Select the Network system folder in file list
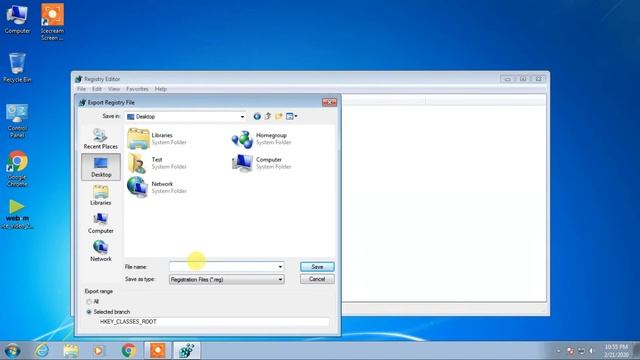The height and width of the screenshot is (360, 640). coord(157,187)
